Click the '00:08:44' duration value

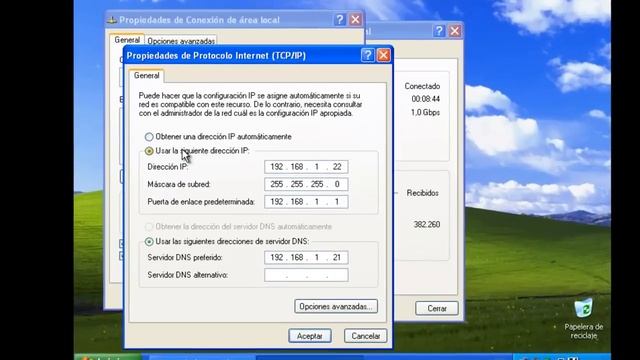[425, 99]
